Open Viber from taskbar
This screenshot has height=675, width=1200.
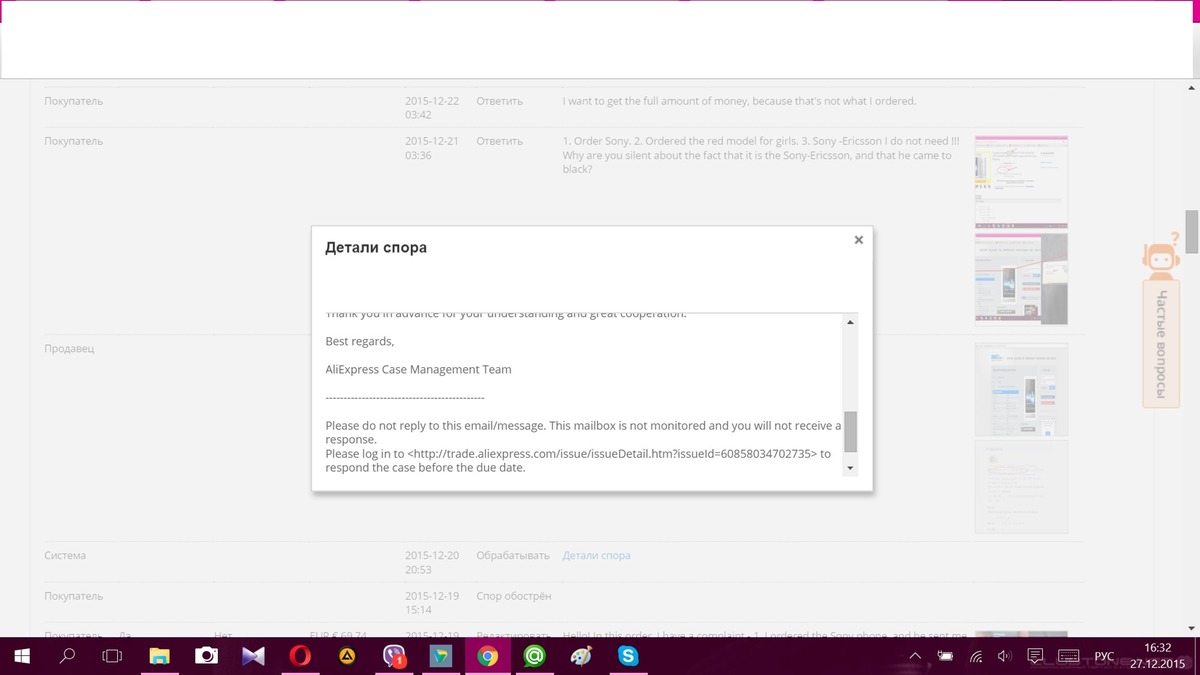[394, 656]
